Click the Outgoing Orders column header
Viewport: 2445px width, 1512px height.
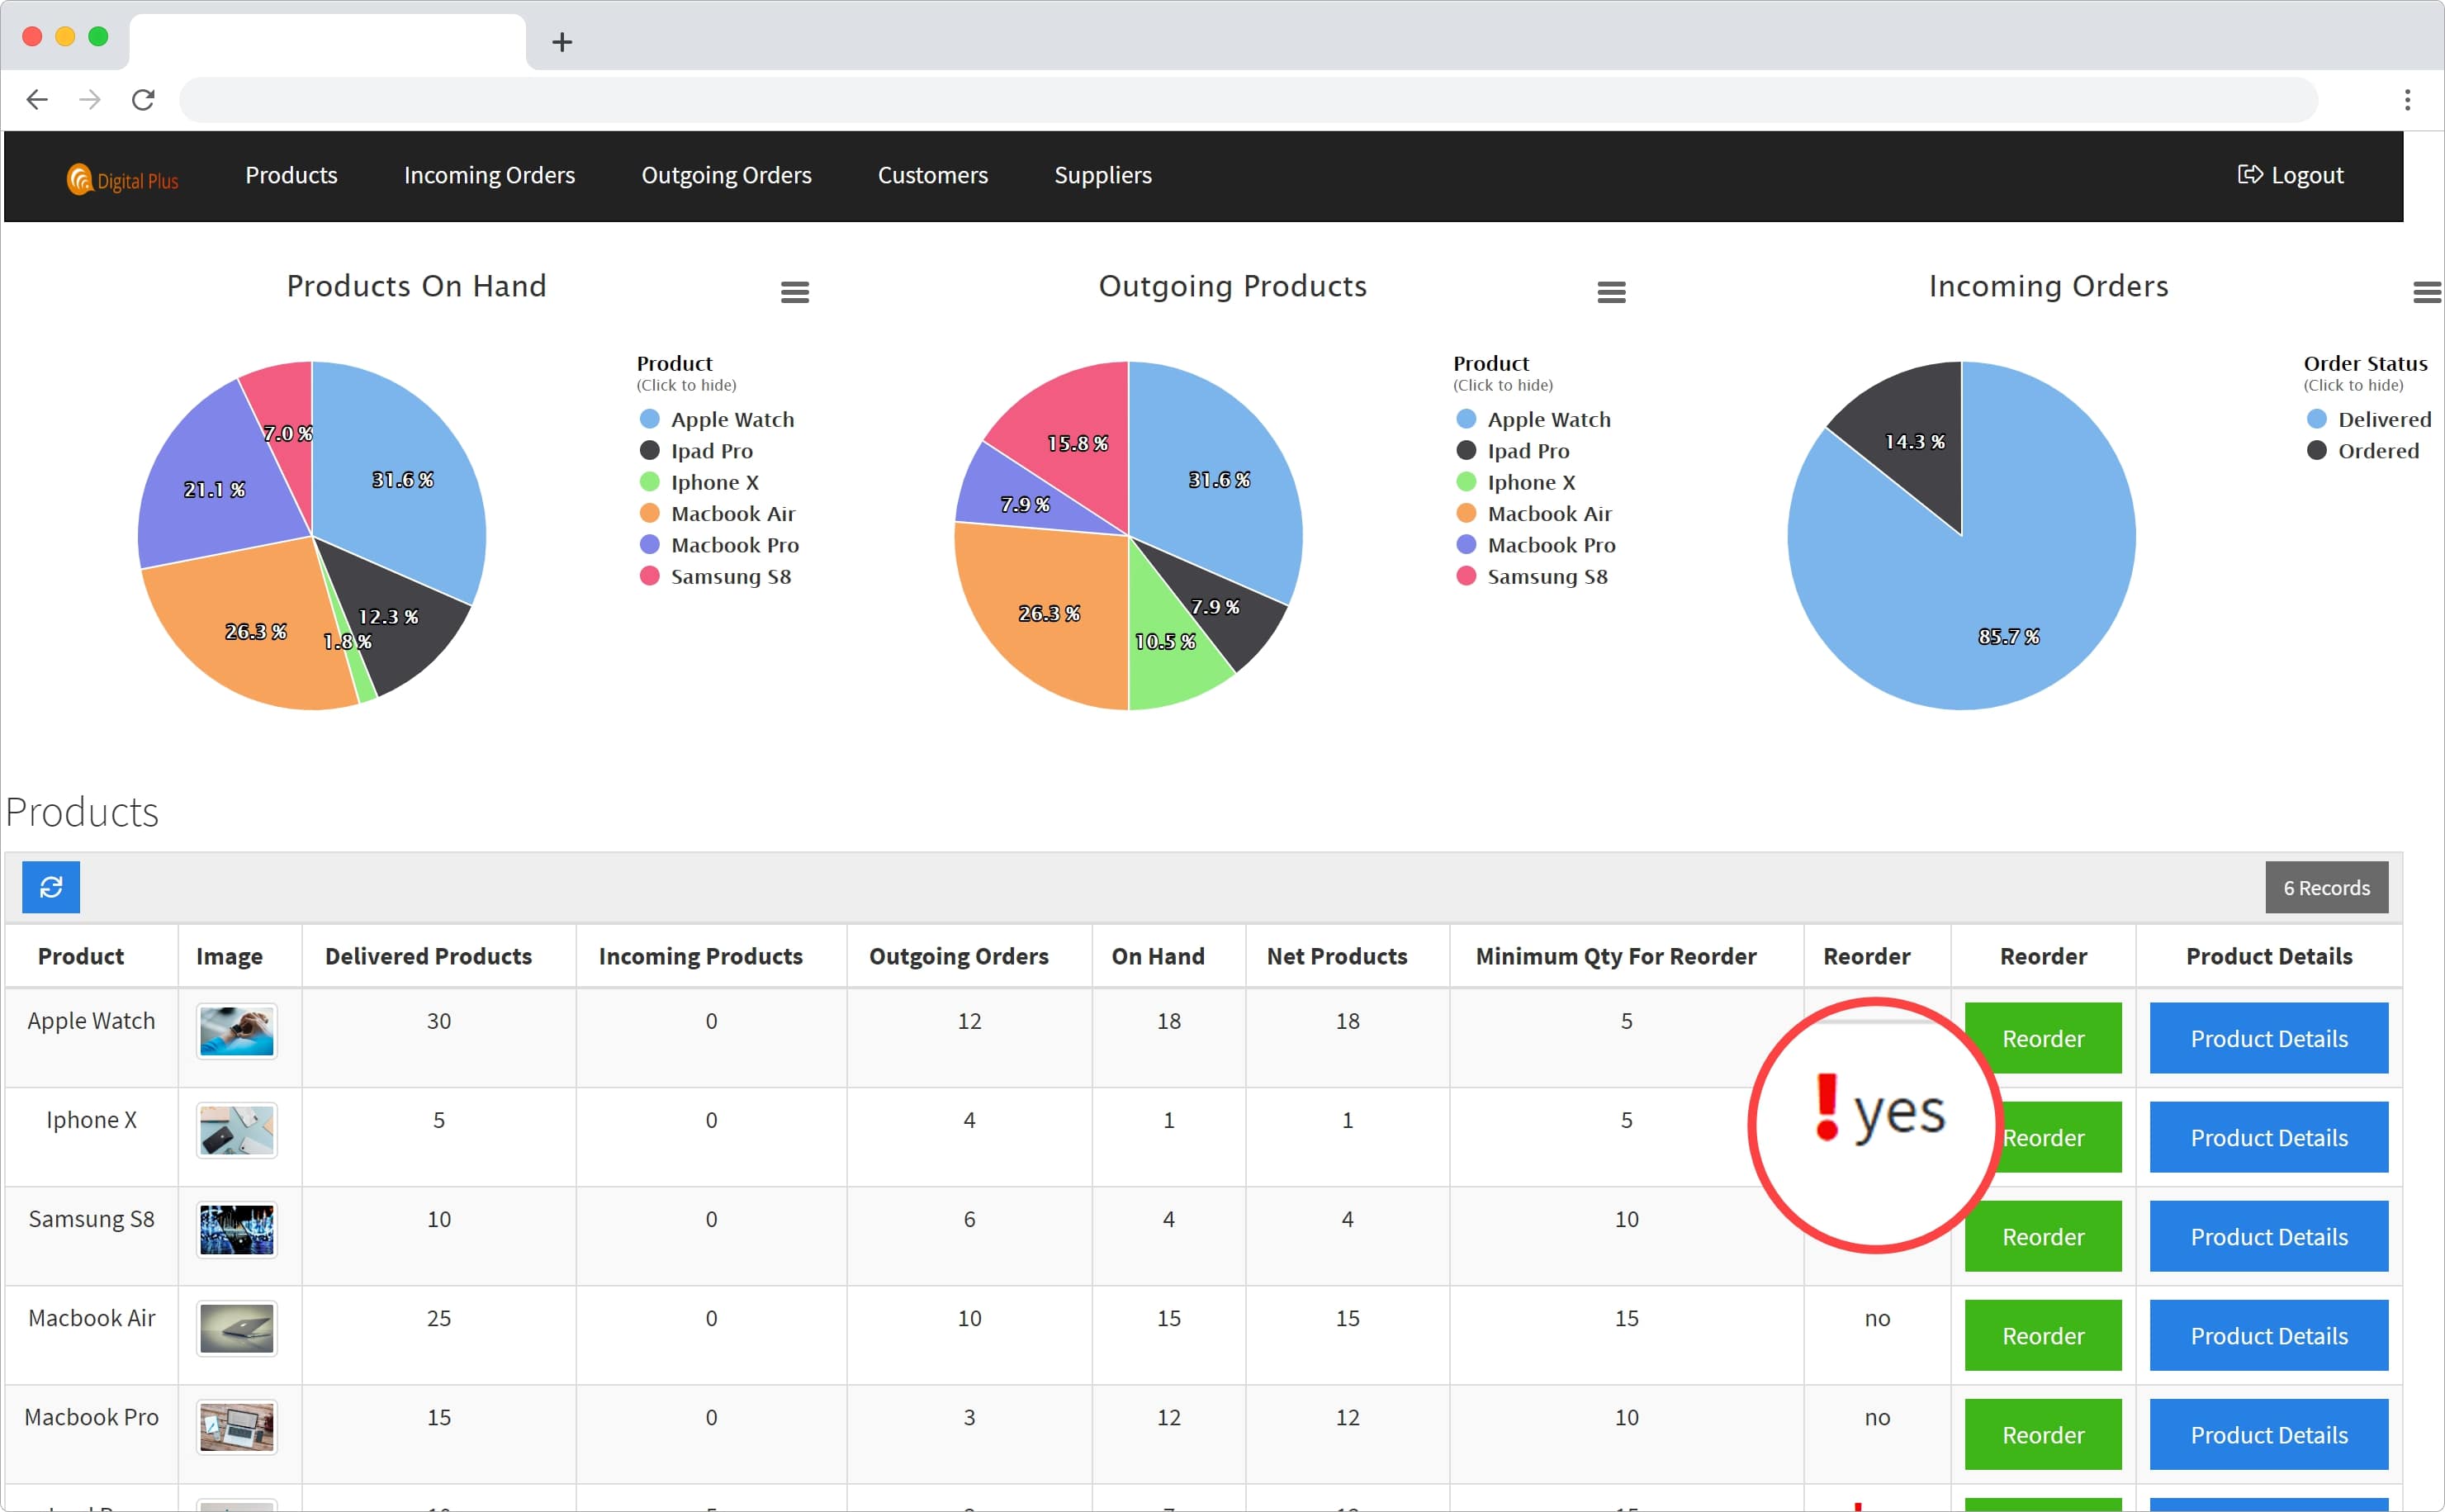click(958, 956)
